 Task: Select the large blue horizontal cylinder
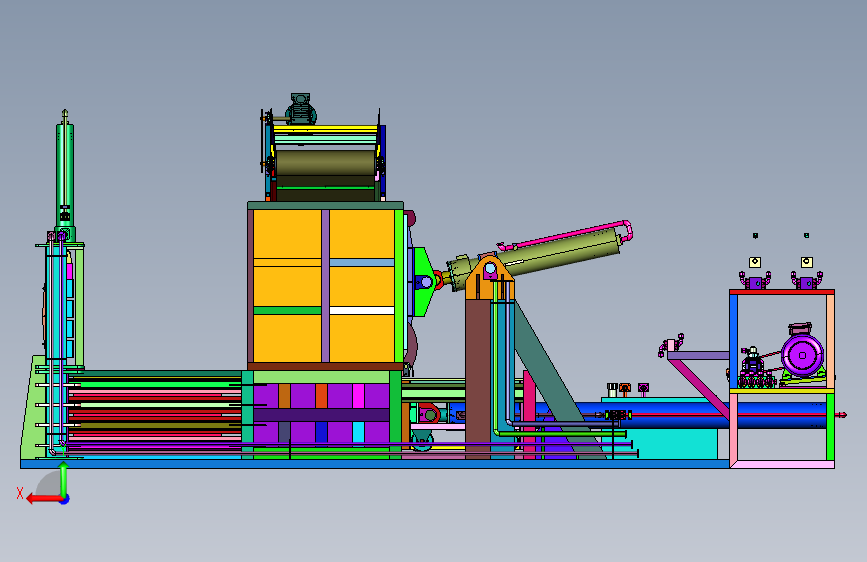point(669,415)
